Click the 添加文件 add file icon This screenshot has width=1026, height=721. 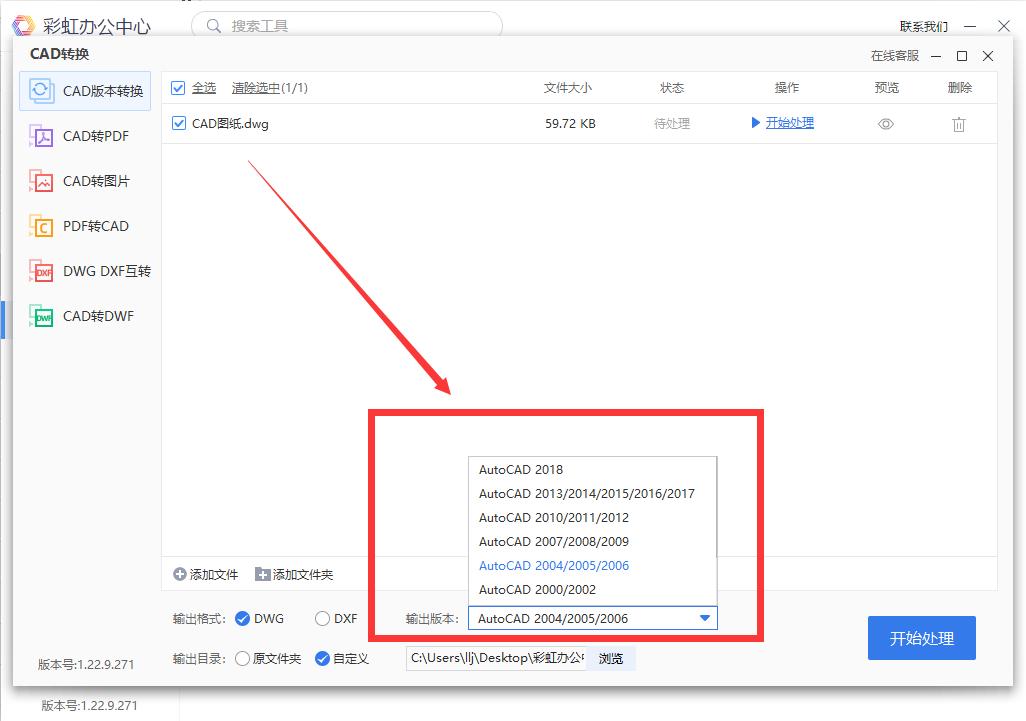click(179, 574)
